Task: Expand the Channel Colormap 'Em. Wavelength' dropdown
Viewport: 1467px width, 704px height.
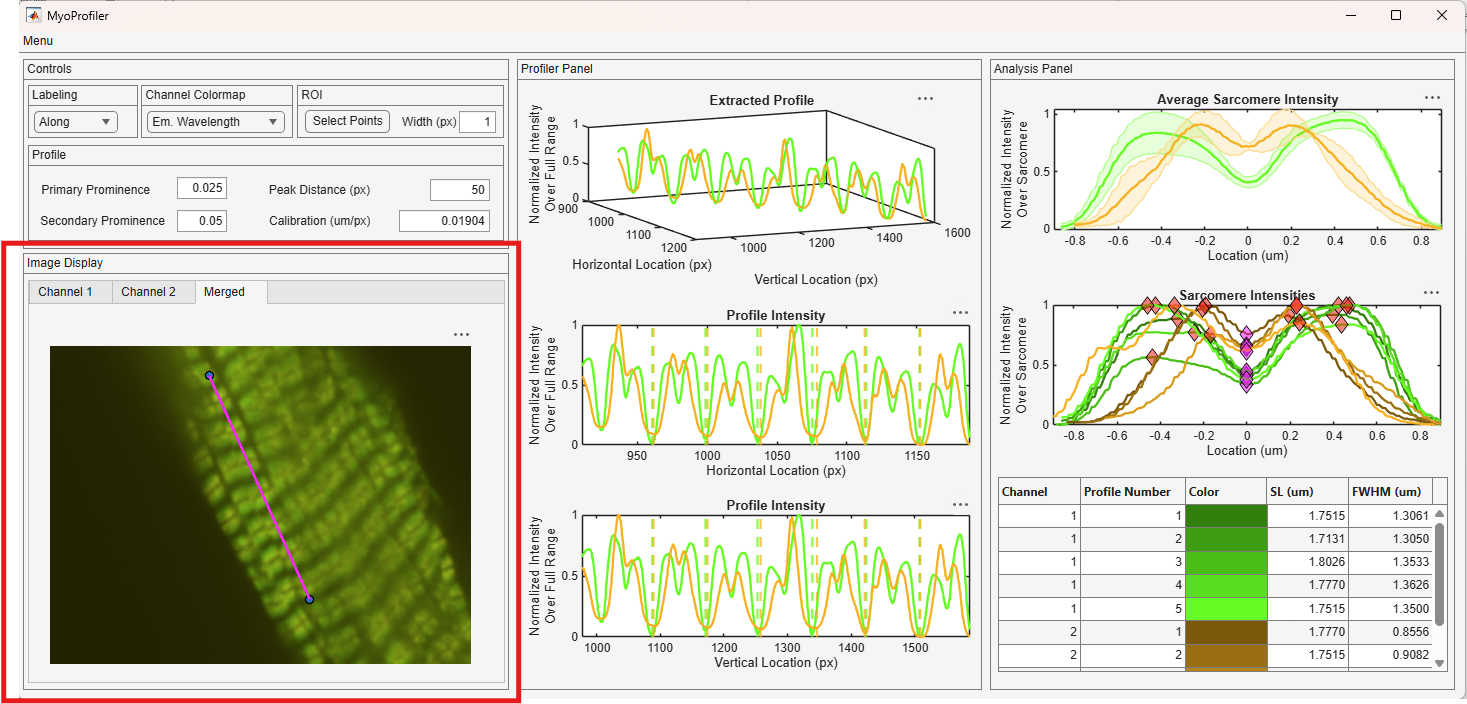Action: (x=215, y=122)
